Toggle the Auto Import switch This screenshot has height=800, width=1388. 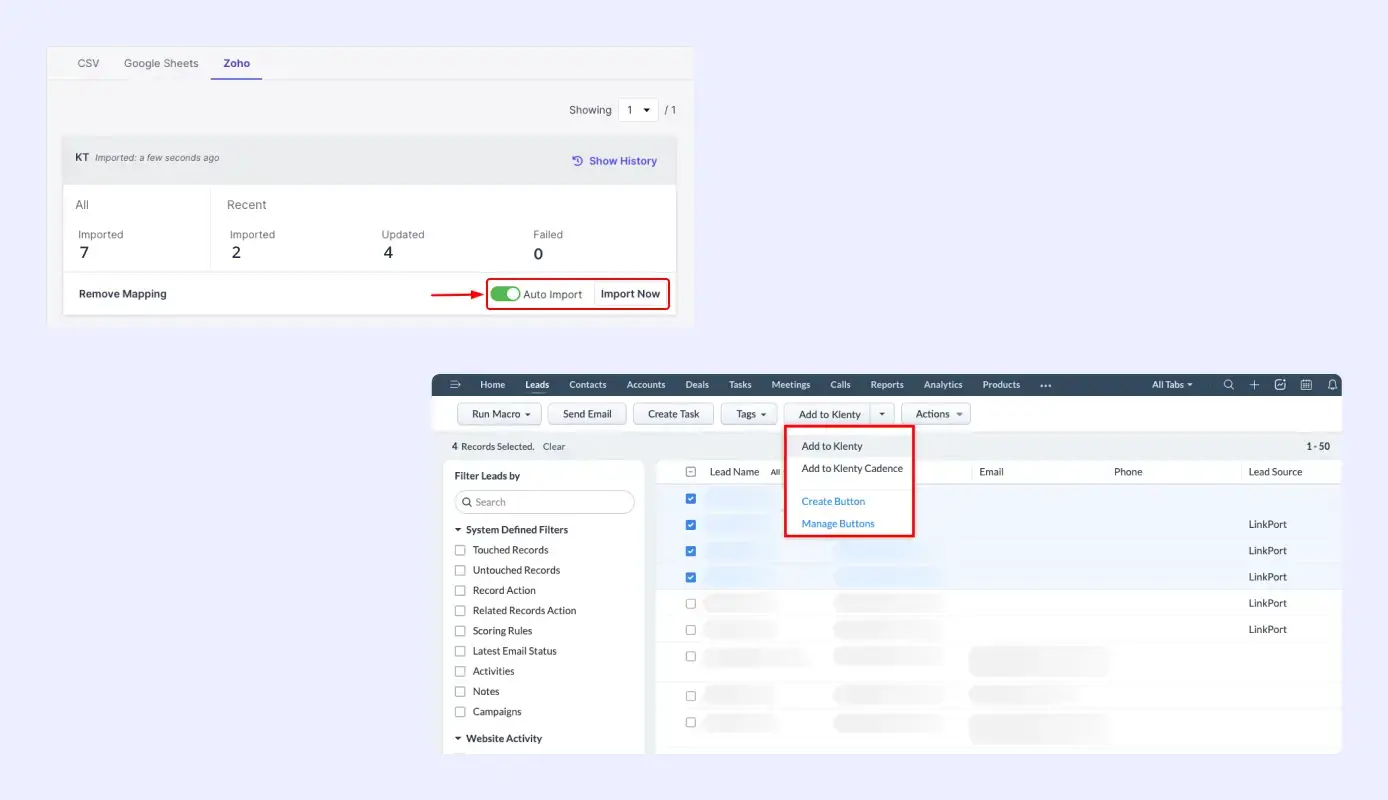pyautogui.click(x=505, y=294)
